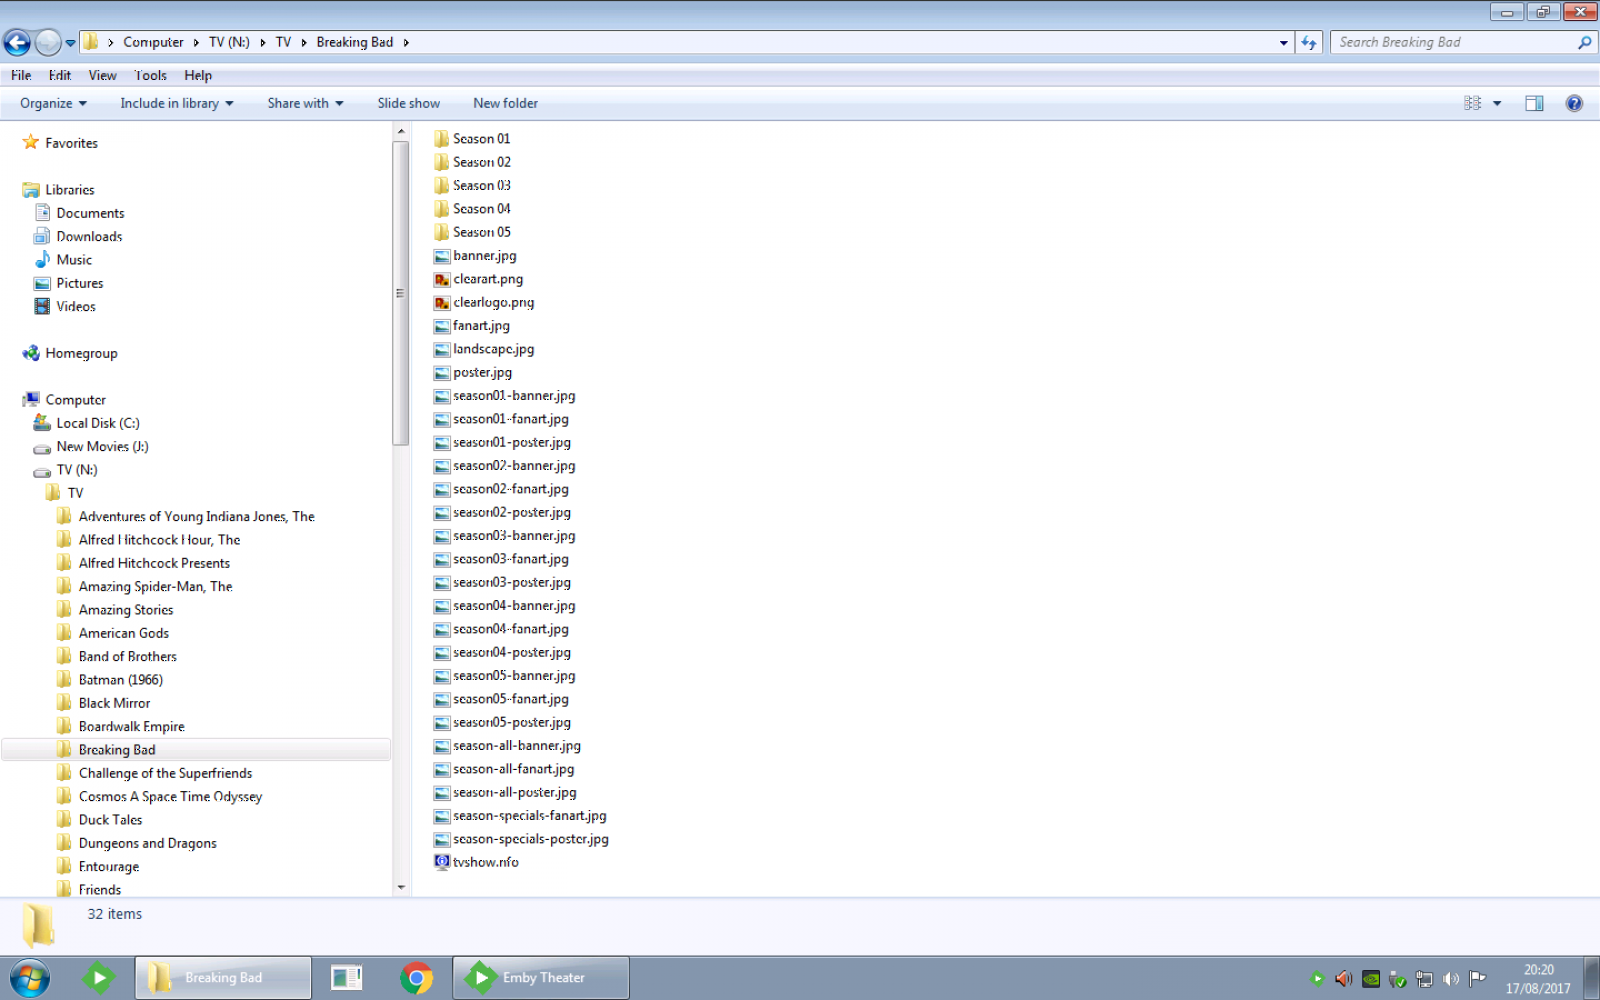Viewport: 1600px width, 1000px height.
Task: Click the search magnifier in the search box
Action: [x=1583, y=42]
